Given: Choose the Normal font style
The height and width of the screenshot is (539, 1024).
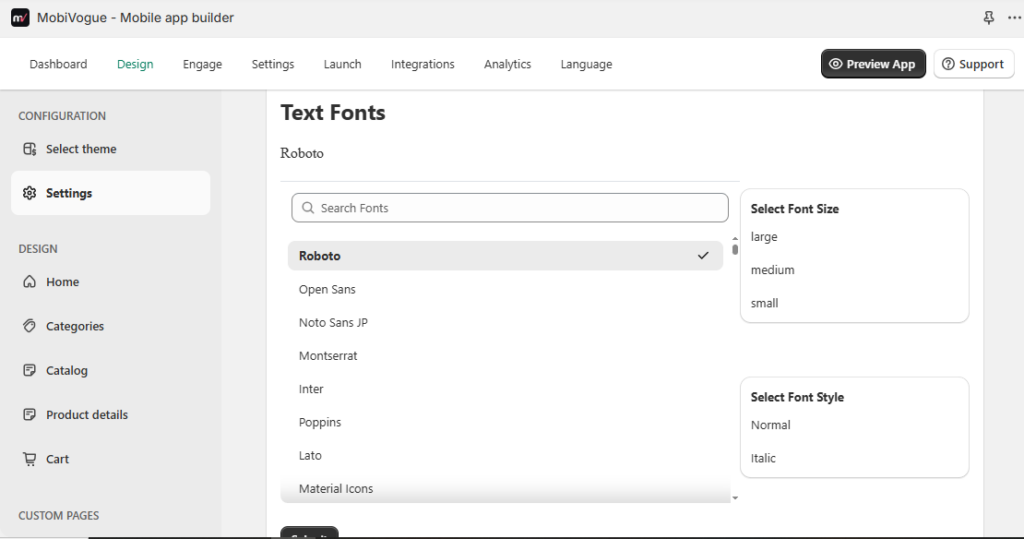Looking at the screenshot, I should click(771, 425).
